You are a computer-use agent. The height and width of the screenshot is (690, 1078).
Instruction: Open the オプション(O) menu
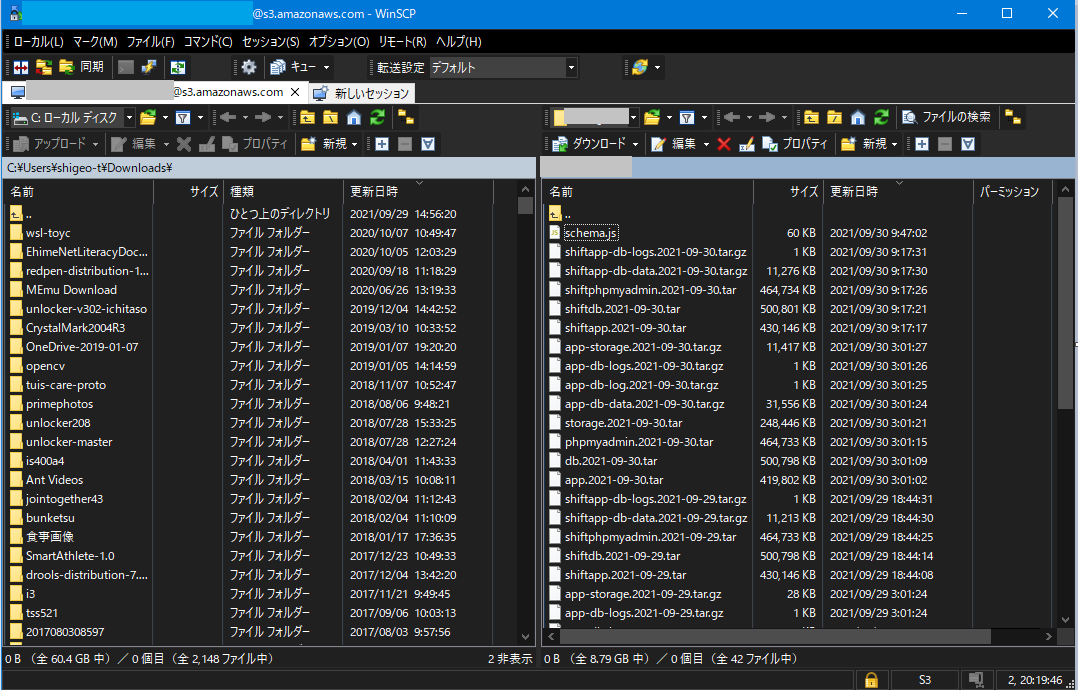pos(339,41)
